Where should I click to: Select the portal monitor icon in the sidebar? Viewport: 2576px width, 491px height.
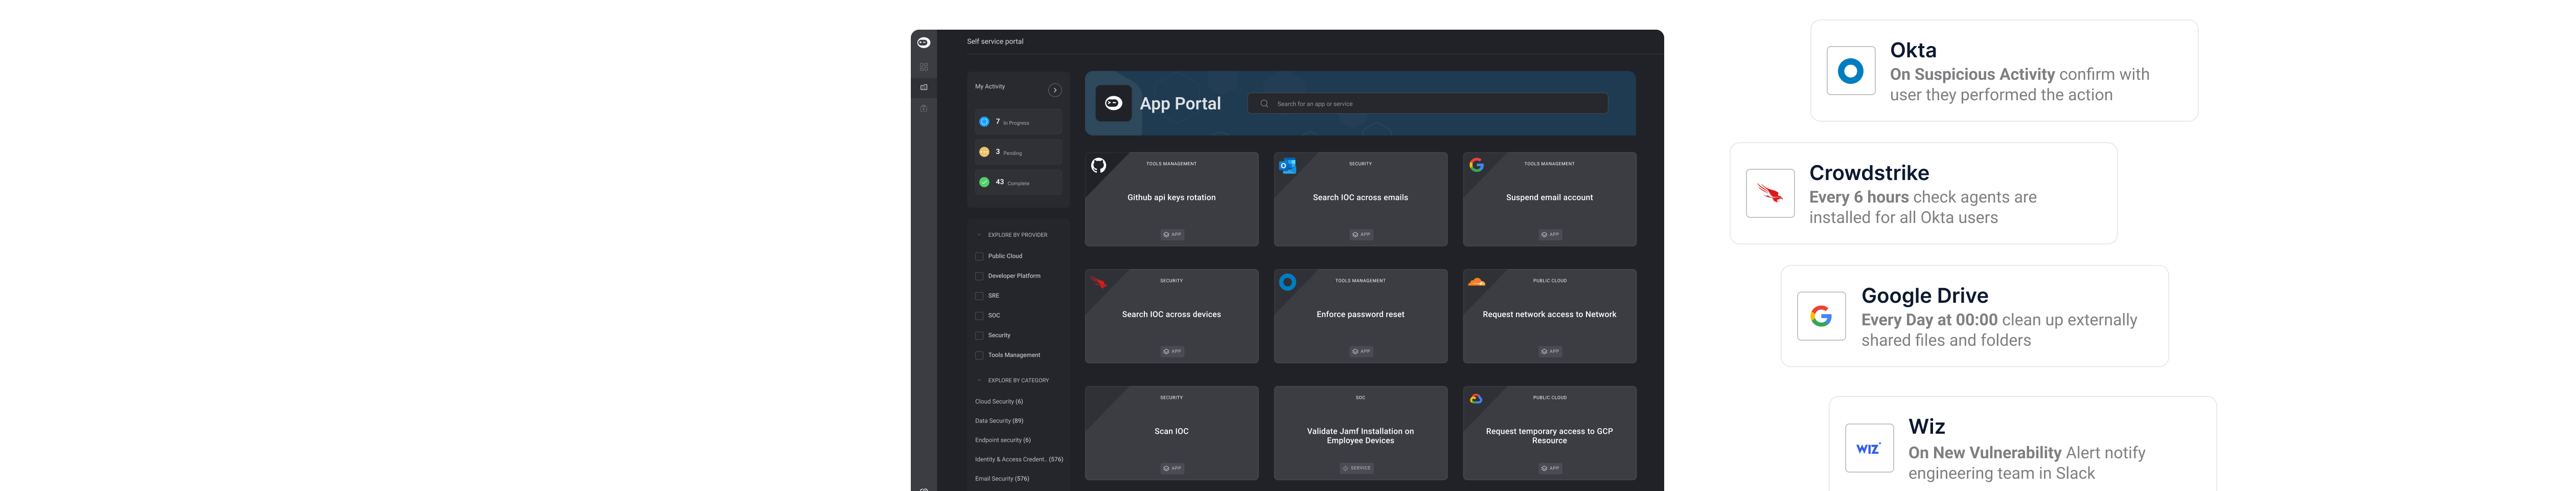[923, 87]
